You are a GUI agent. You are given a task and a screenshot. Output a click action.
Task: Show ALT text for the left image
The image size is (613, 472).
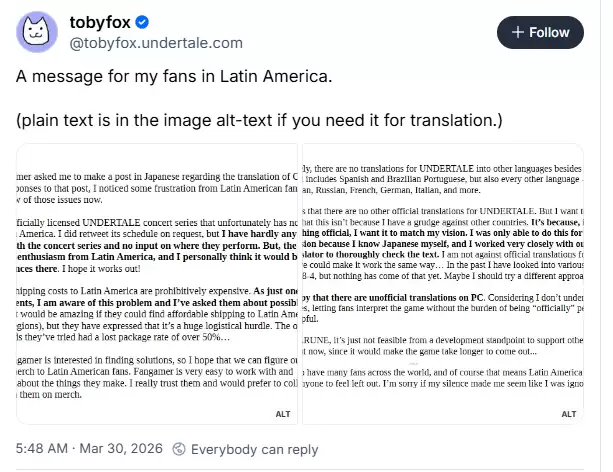283,413
